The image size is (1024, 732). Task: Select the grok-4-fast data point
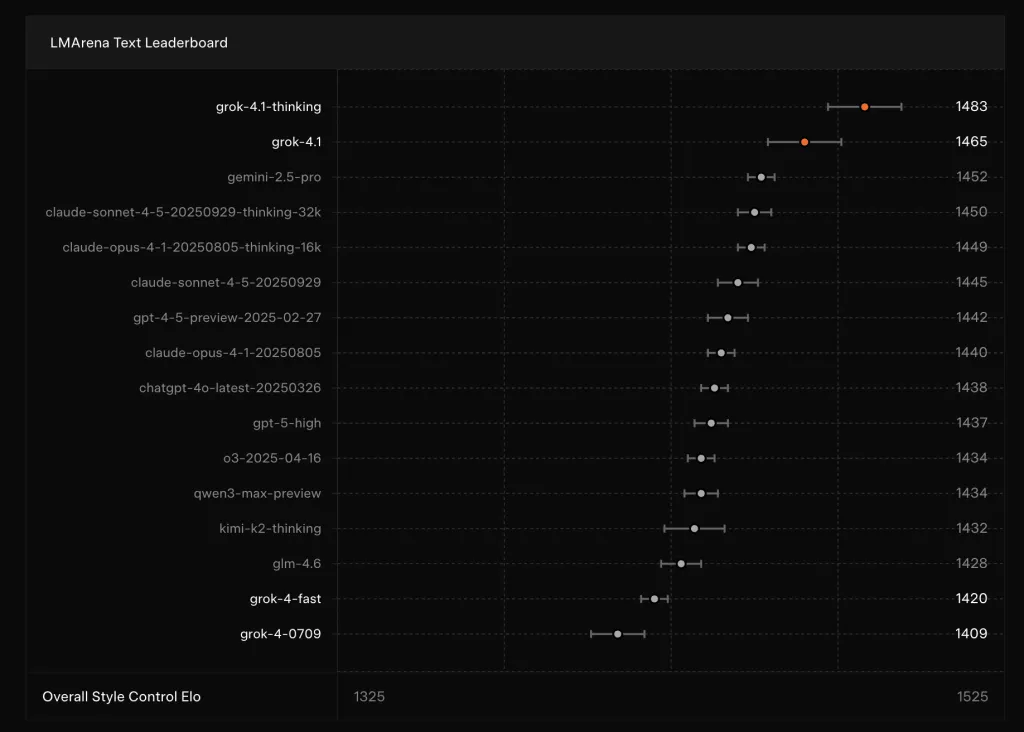(654, 598)
